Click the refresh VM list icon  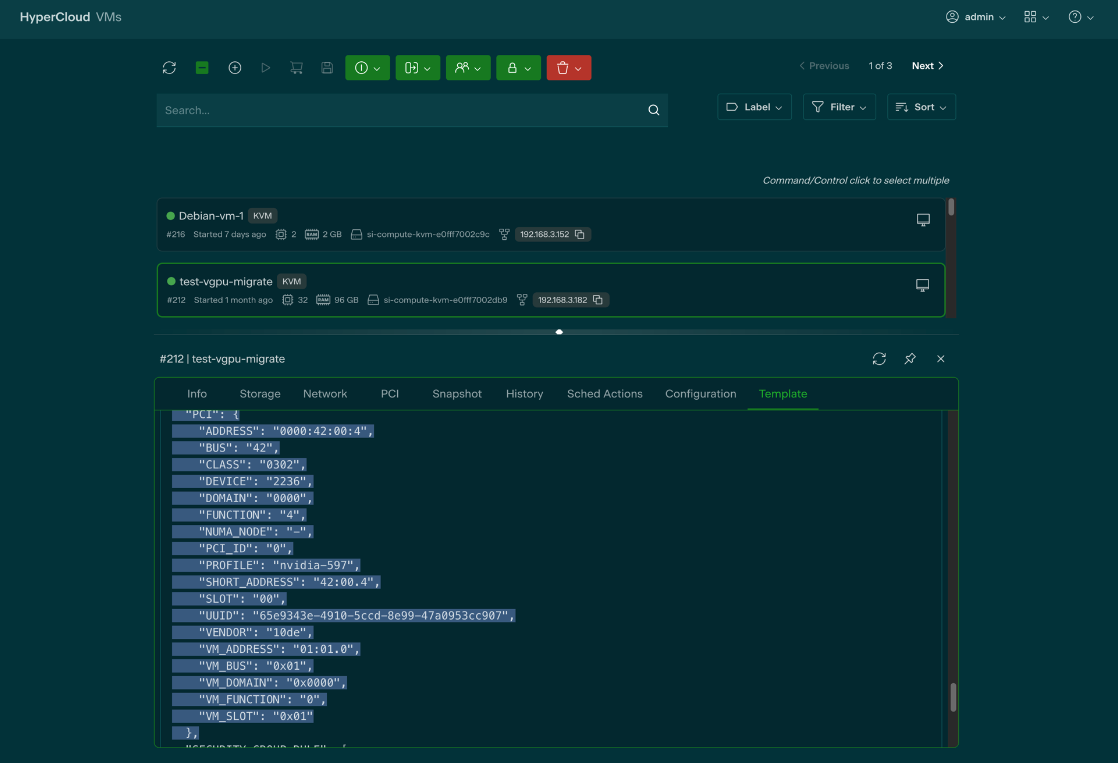[x=169, y=67]
